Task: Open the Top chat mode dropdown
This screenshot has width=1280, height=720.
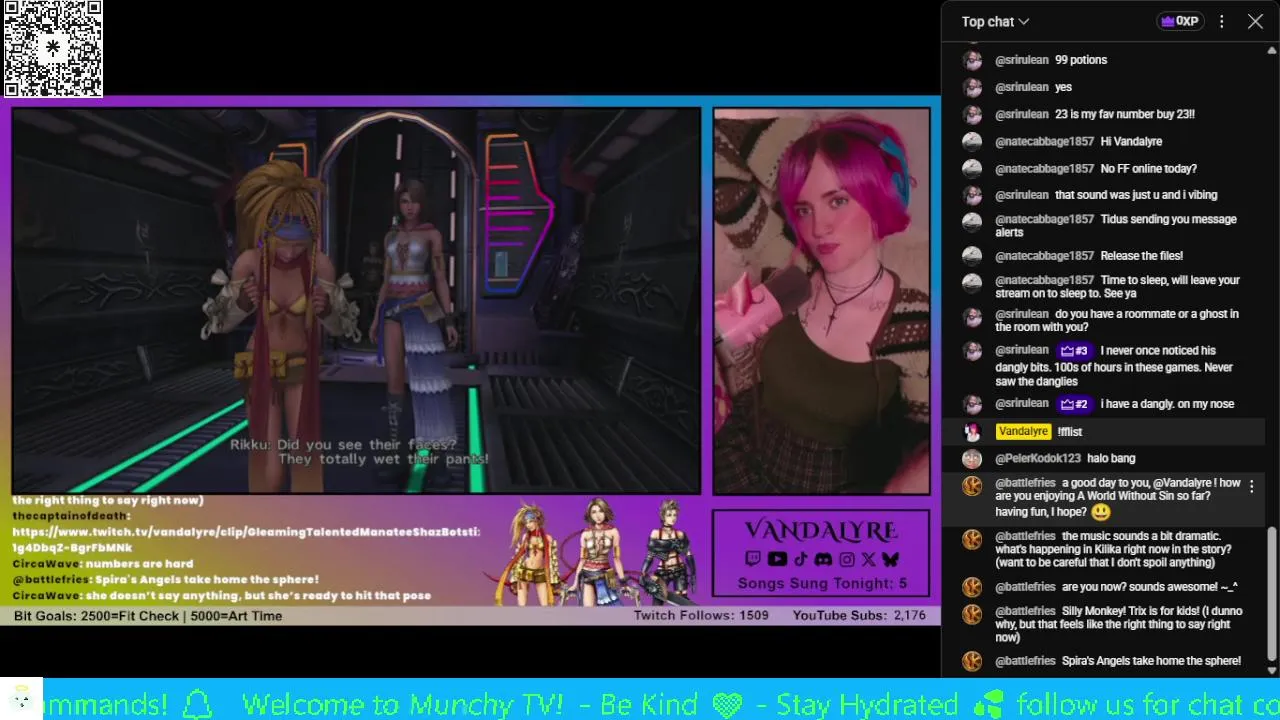Action: point(995,21)
